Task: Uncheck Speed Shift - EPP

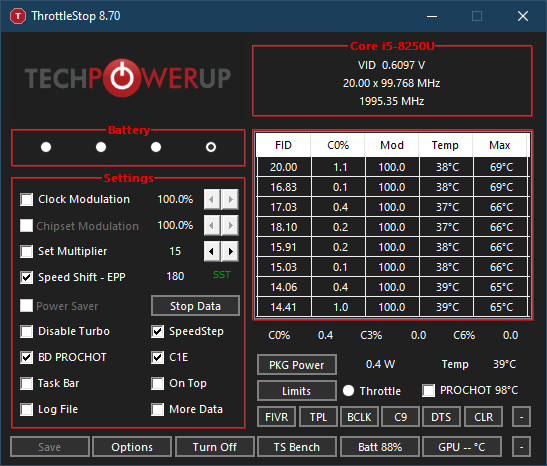Action: pyautogui.click(x=27, y=278)
